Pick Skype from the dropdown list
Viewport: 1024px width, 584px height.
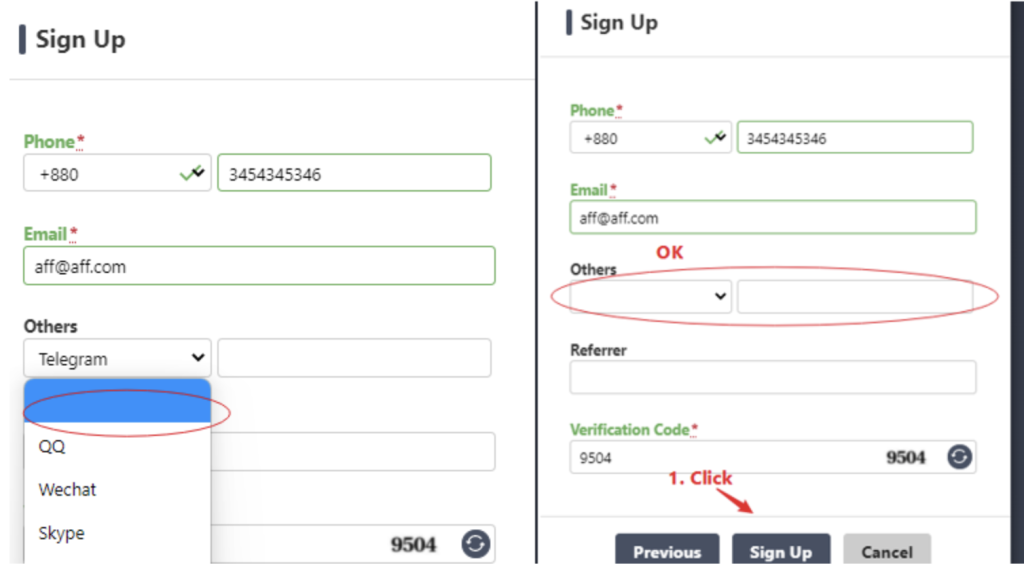62,533
